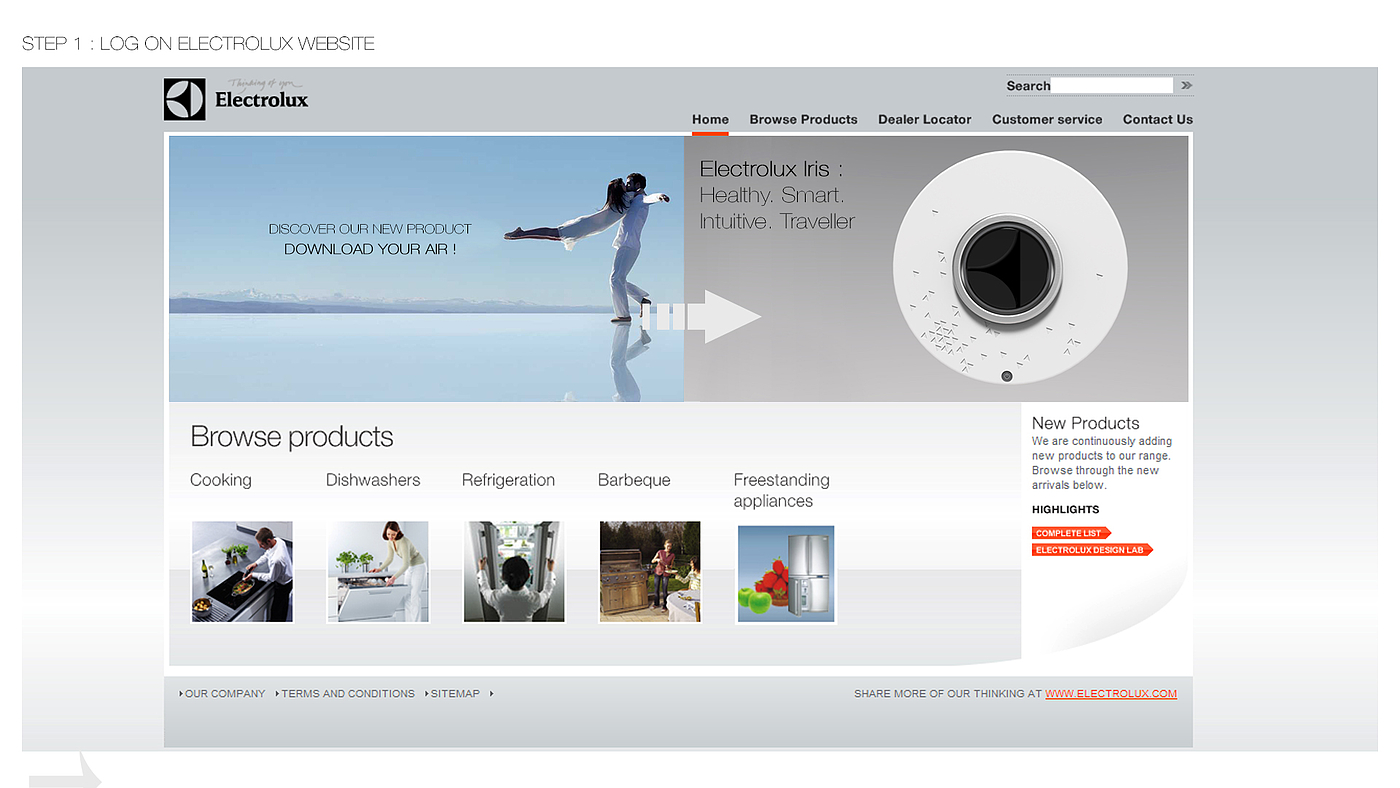
Task: Open the Refrigeration category link
Action: click(508, 480)
